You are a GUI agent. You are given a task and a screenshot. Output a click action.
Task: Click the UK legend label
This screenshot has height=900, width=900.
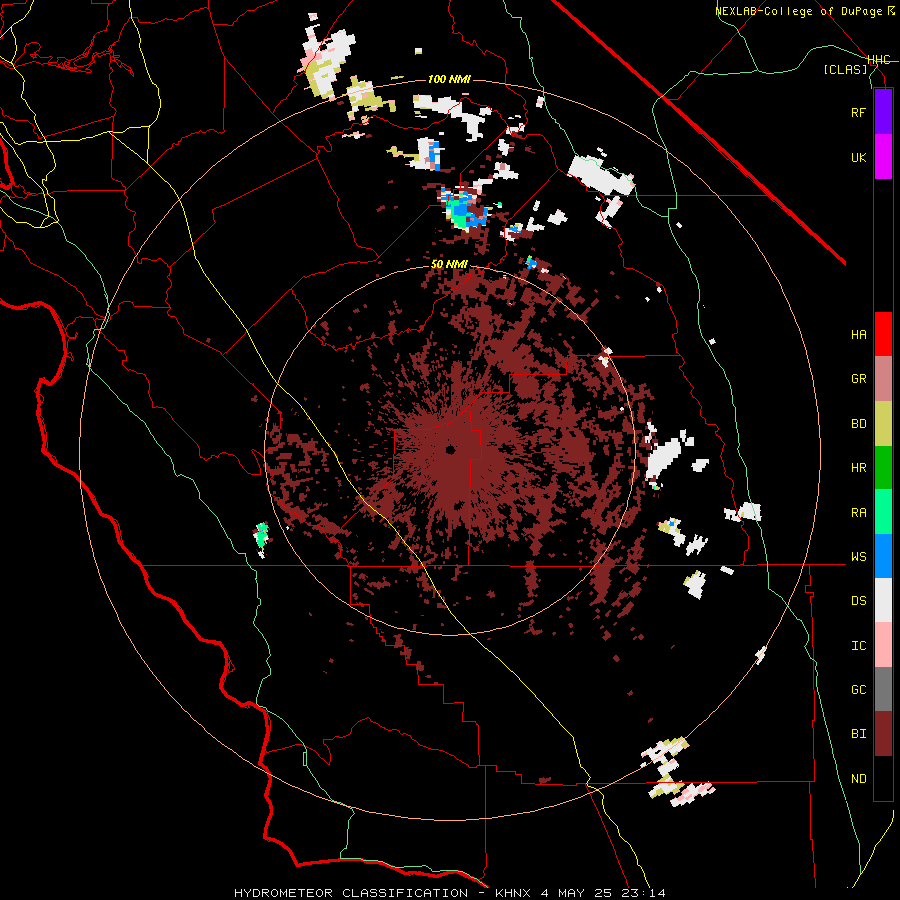tap(858, 157)
